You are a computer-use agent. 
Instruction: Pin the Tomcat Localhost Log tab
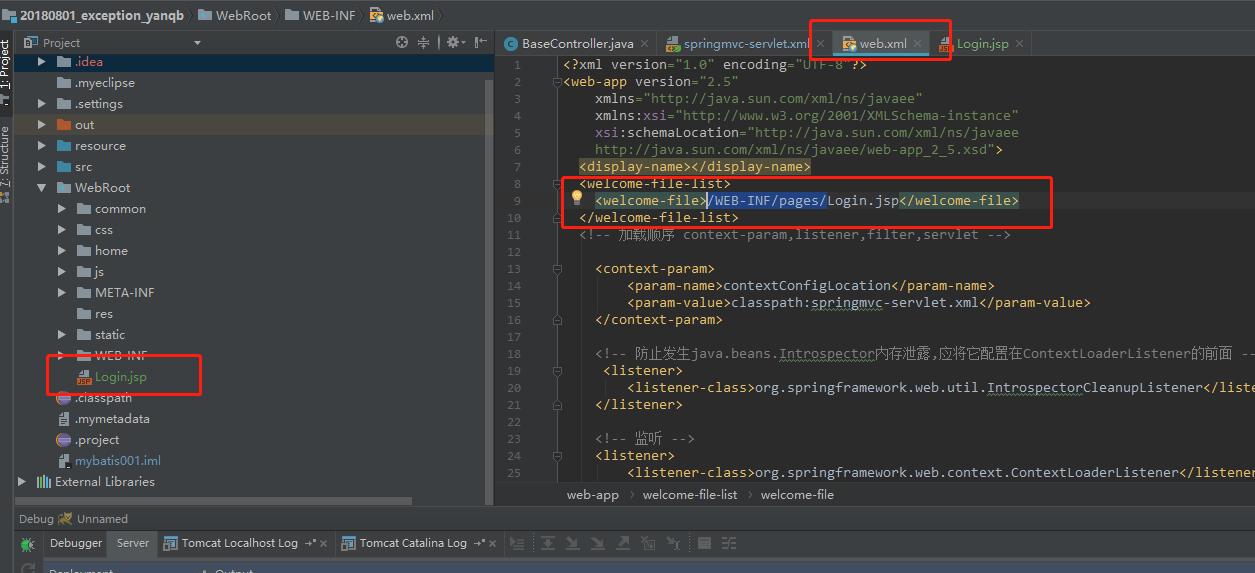click(x=311, y=543)
